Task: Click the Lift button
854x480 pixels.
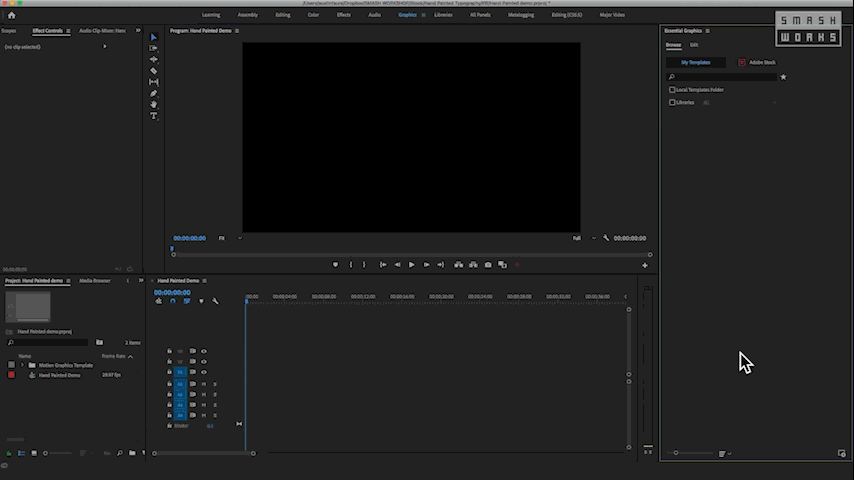Action: [459, 265]
